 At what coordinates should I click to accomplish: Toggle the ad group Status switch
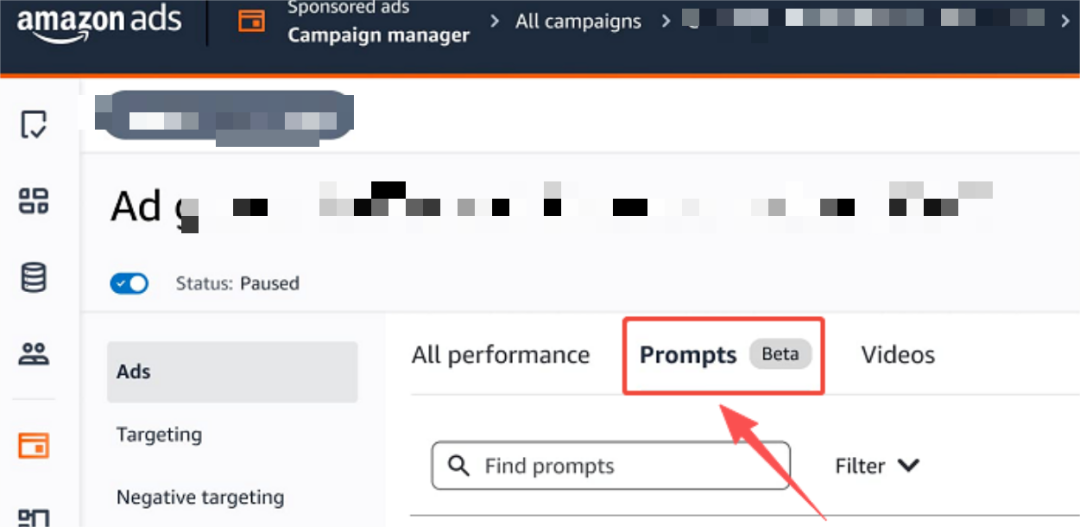129,283
